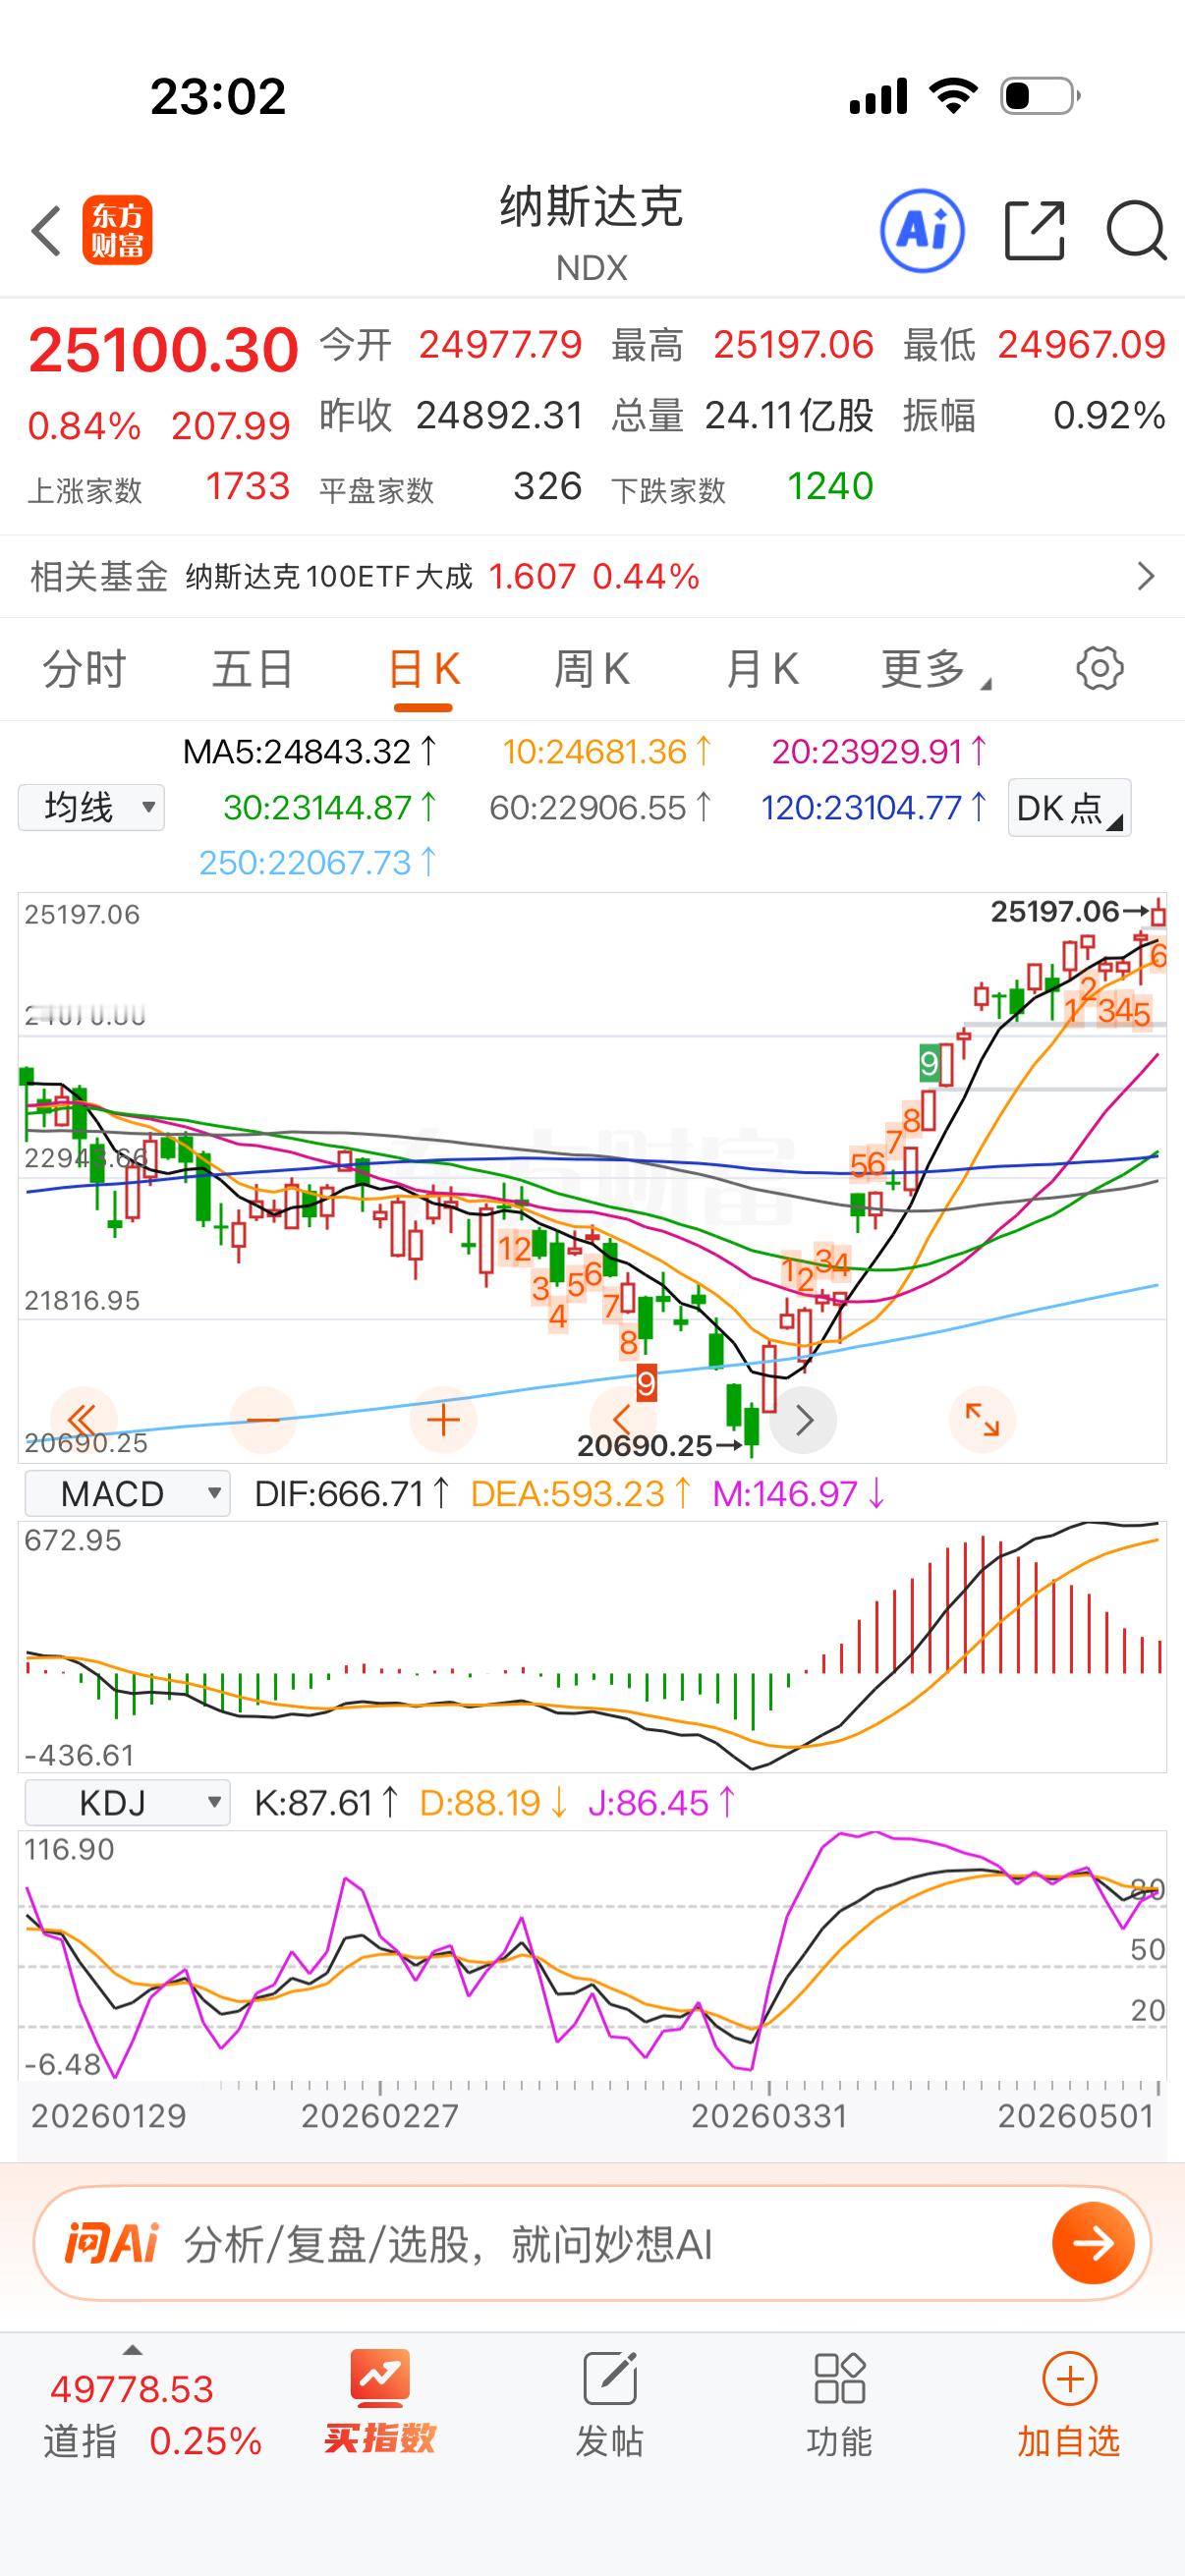Tap the 250:22067.73 moving average value

(318, 862)
